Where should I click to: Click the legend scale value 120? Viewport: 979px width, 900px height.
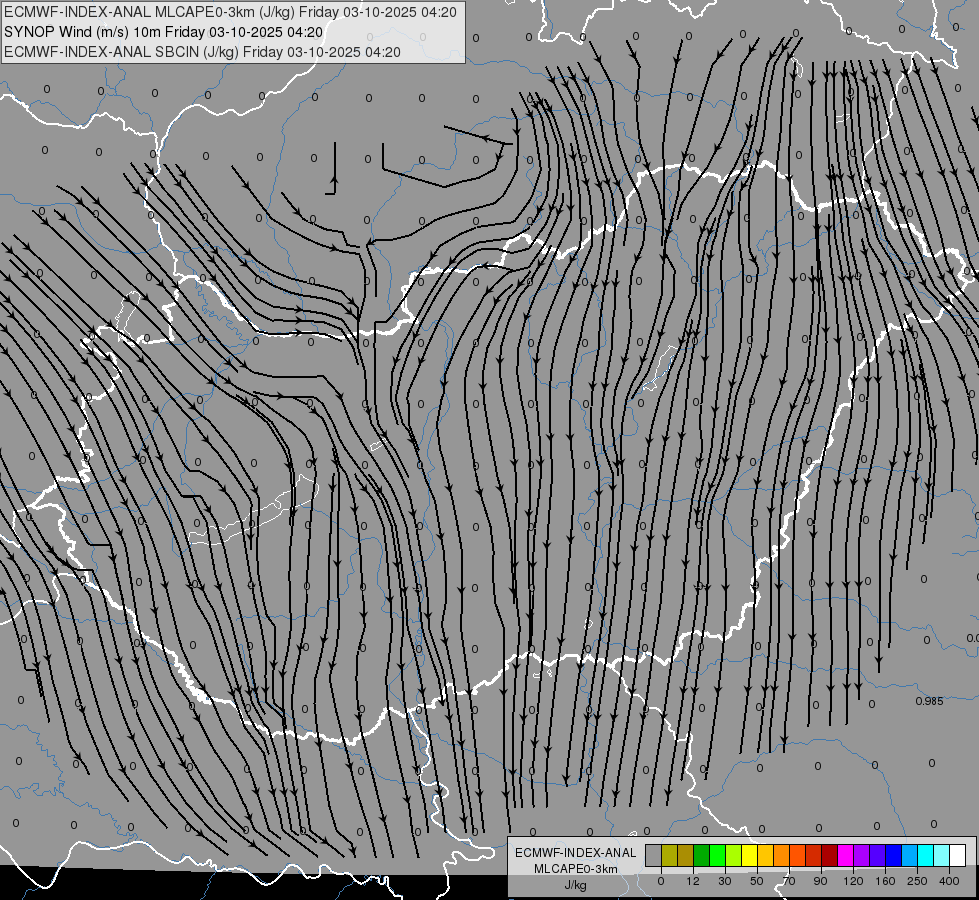854,881
